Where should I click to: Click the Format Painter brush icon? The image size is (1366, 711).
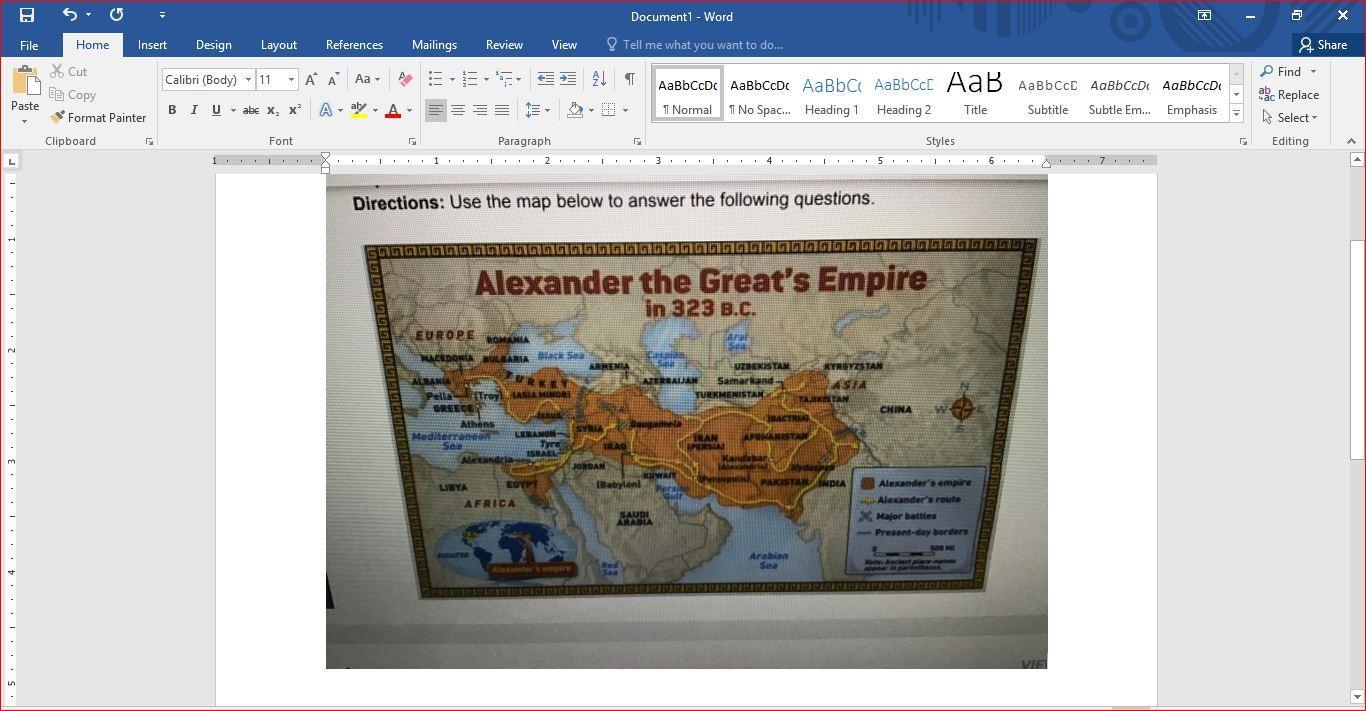point(58,118)
